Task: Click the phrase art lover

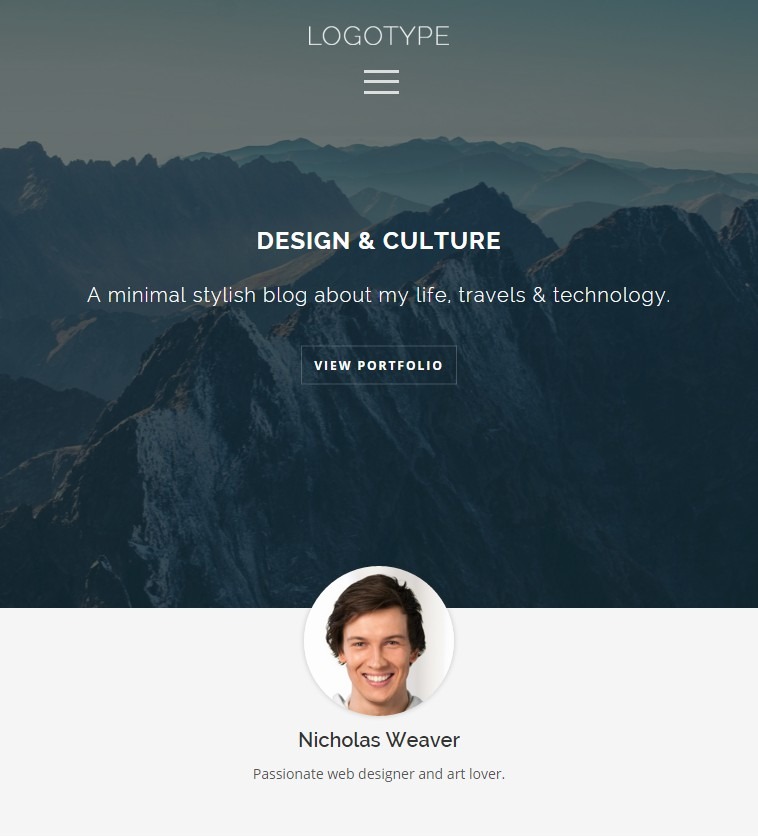Action: pos(475,774)
